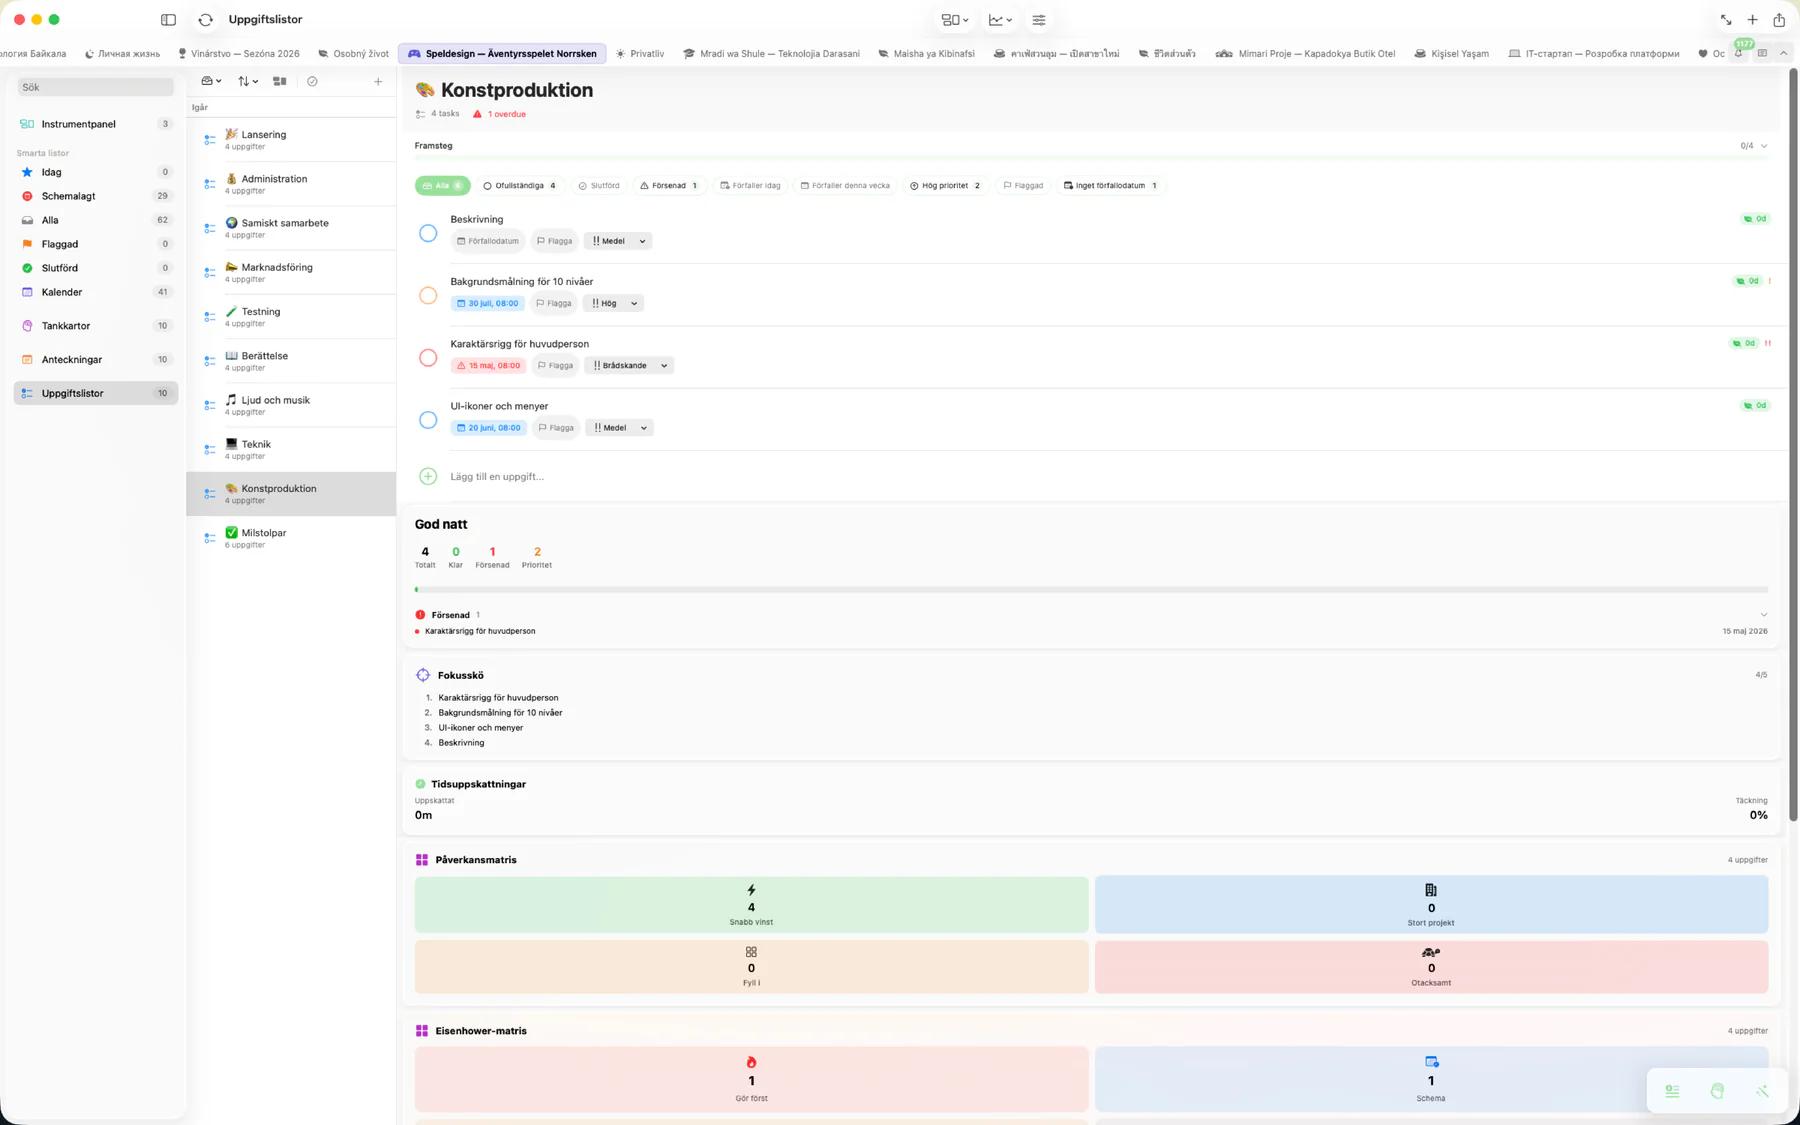Filter by Hög prioritet chip

[944, 186]
